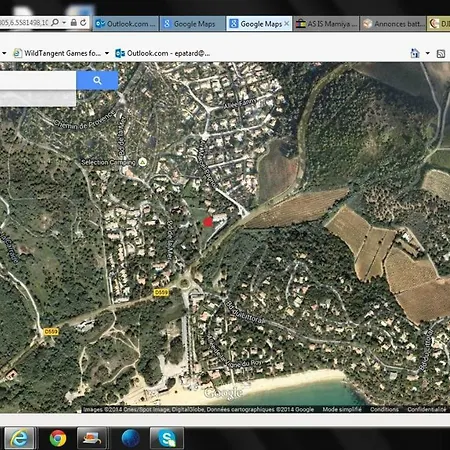This screenshot has height=450, width=450.
Task: Click inside the Google Maps search box
Action: click(x=38, y=80)
